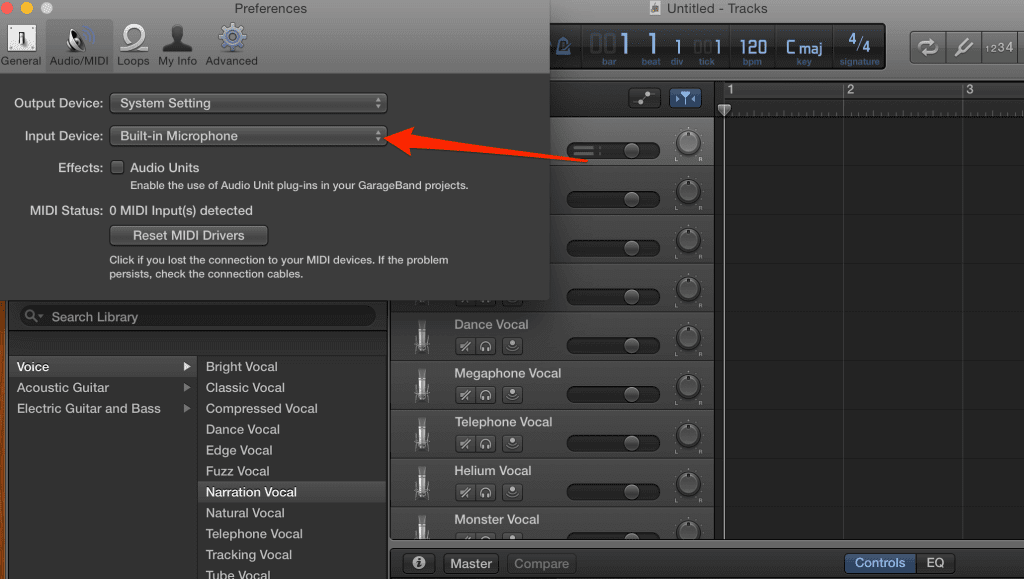Click the info button beside Master

point(419,563)
